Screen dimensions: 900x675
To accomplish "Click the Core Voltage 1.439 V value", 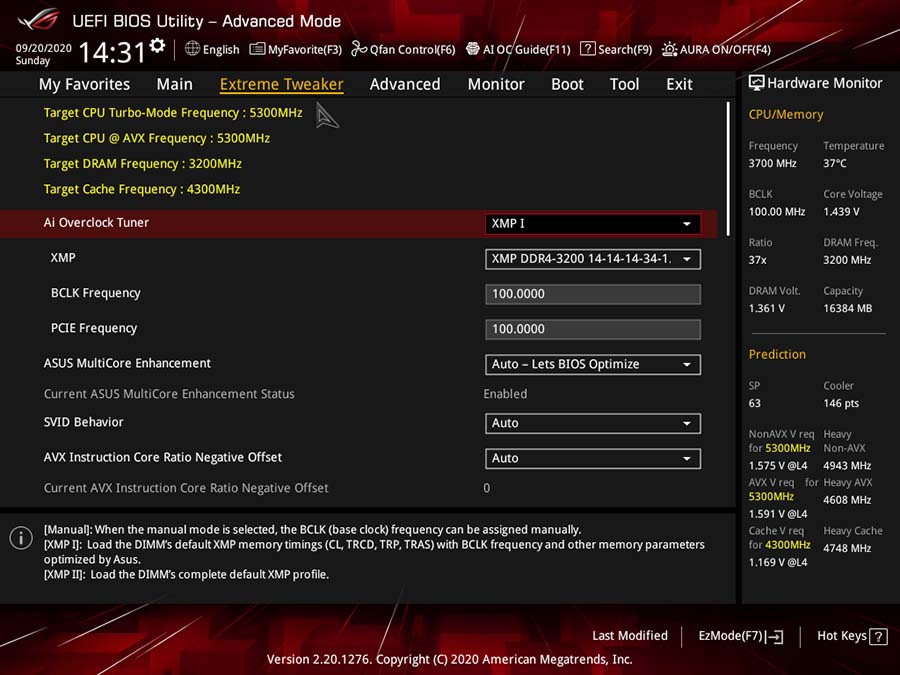I will [x=841, y=212].
